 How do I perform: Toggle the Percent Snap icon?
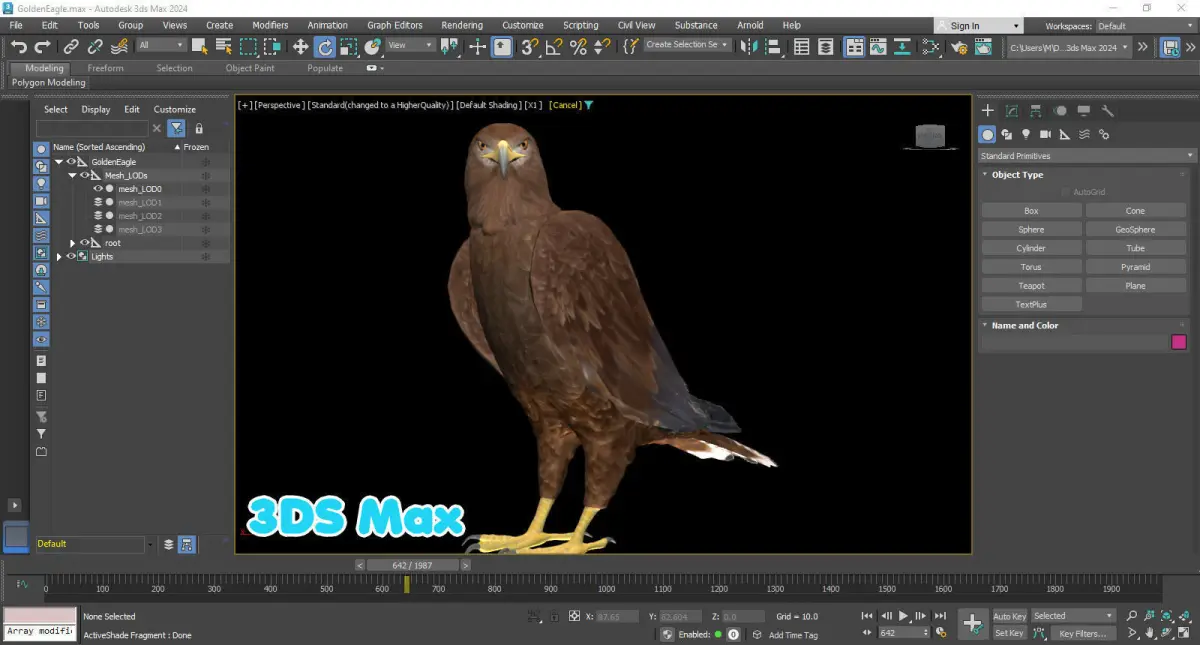pos(578,46)
